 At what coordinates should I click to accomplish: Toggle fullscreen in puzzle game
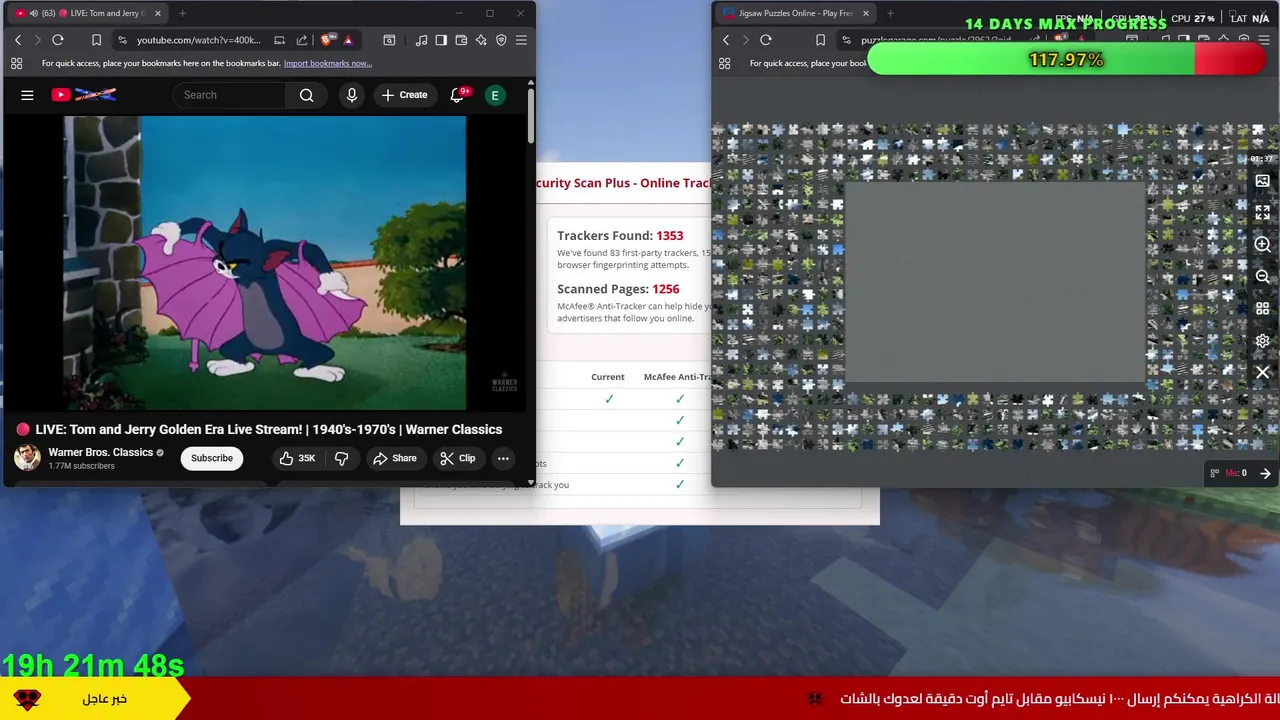tap(1262, 212)
